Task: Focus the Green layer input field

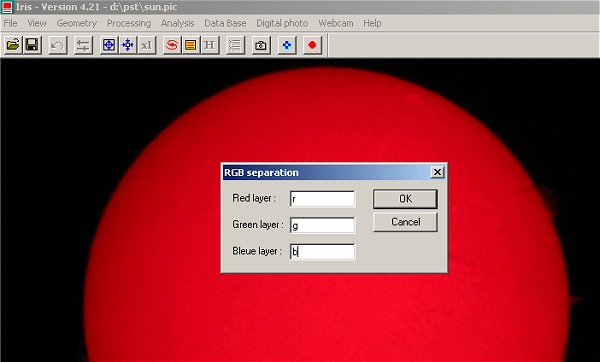Action: pos(323,225)
